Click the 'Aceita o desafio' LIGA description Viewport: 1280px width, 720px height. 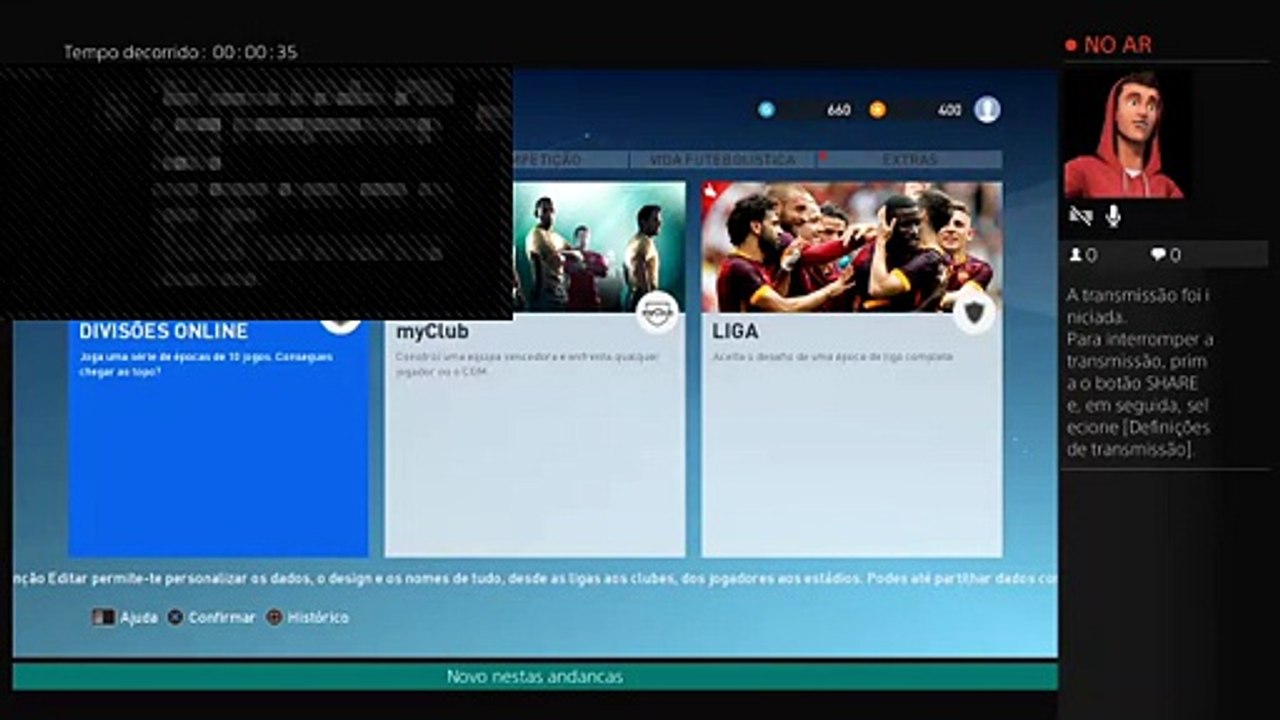coord(832,357)
